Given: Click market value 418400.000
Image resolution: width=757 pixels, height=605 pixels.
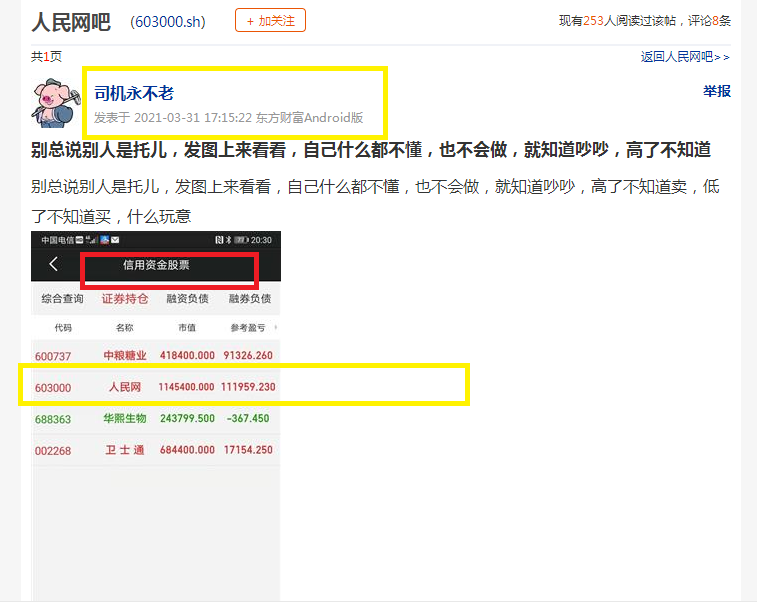Looking at the screenshot, I should point(187,356).
